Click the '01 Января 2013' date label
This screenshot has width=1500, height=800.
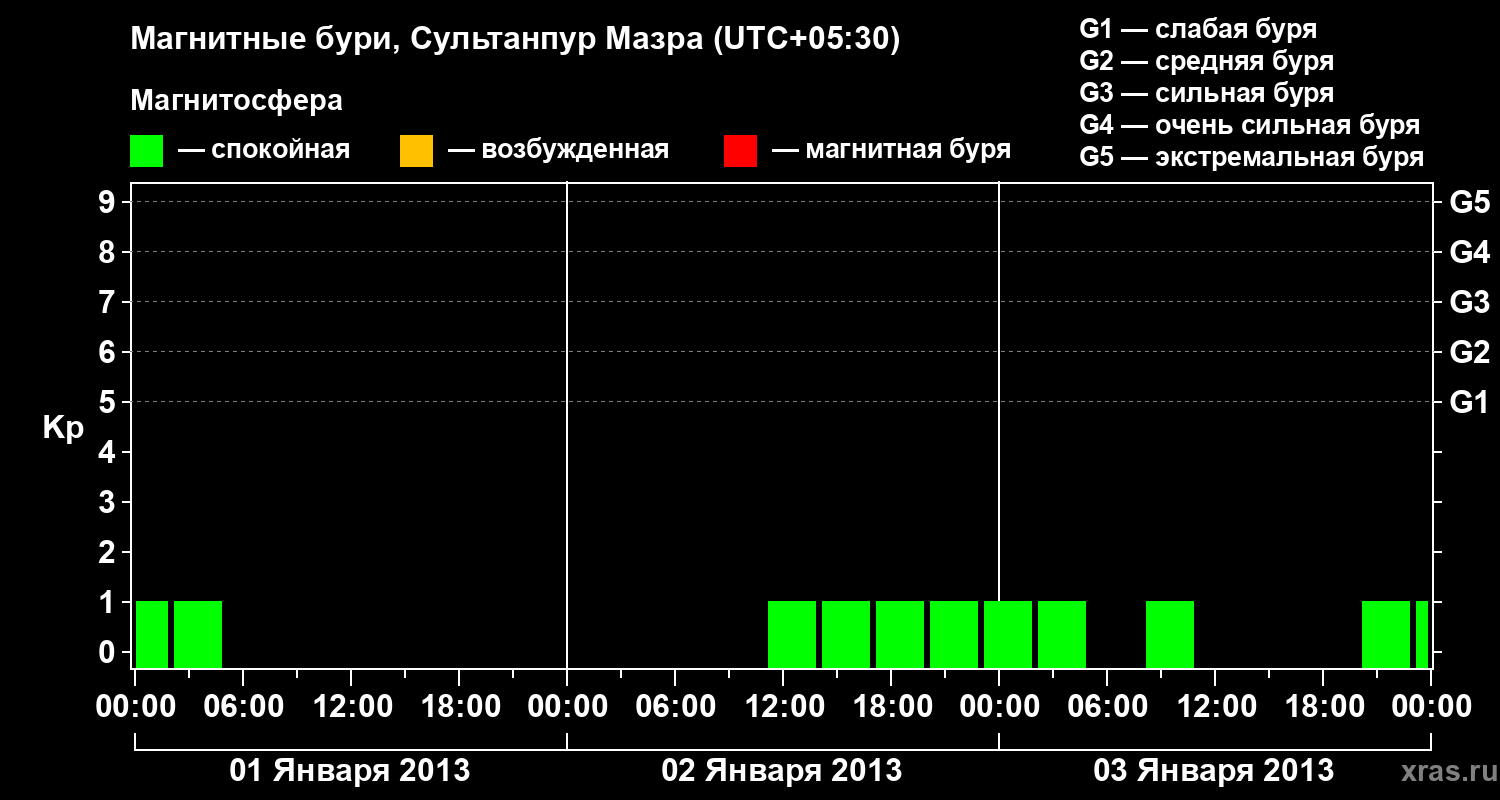coord(350,771)
